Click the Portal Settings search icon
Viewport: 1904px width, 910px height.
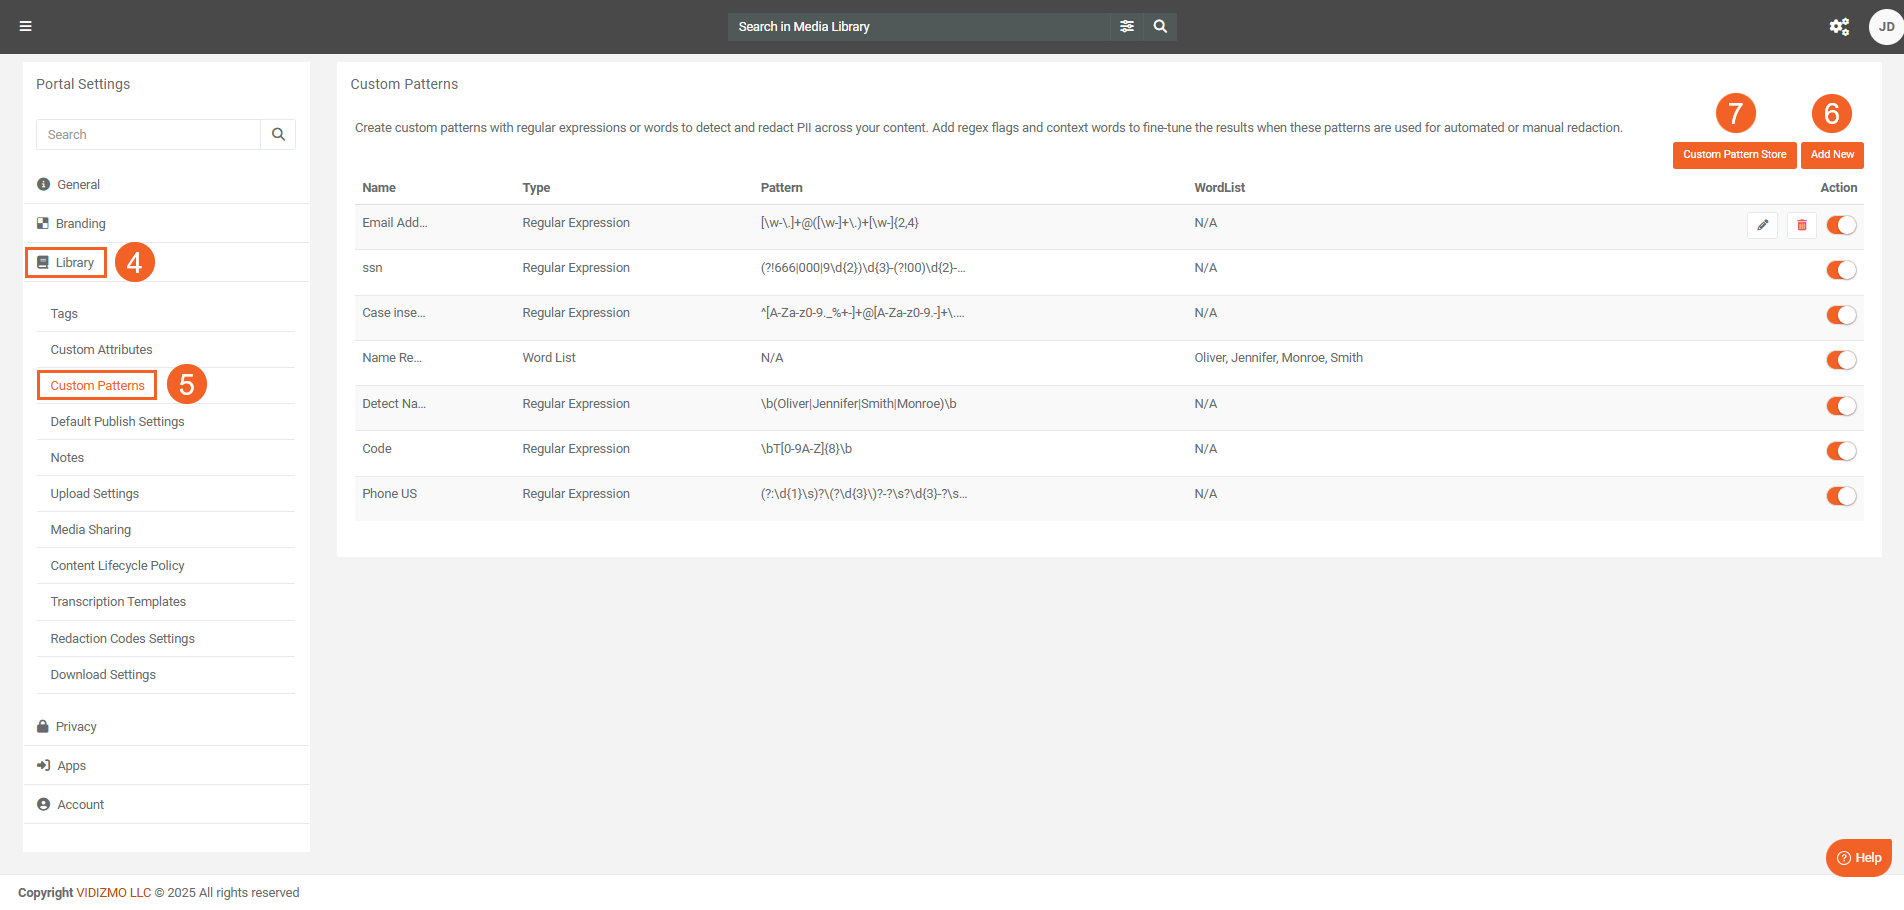click(x=278, y=134)
